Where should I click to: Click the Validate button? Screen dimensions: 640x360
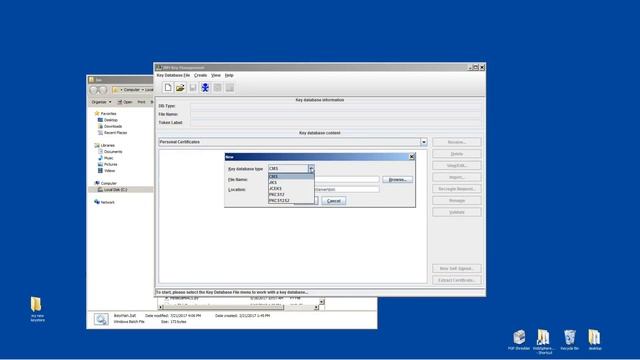click(457, 212)
